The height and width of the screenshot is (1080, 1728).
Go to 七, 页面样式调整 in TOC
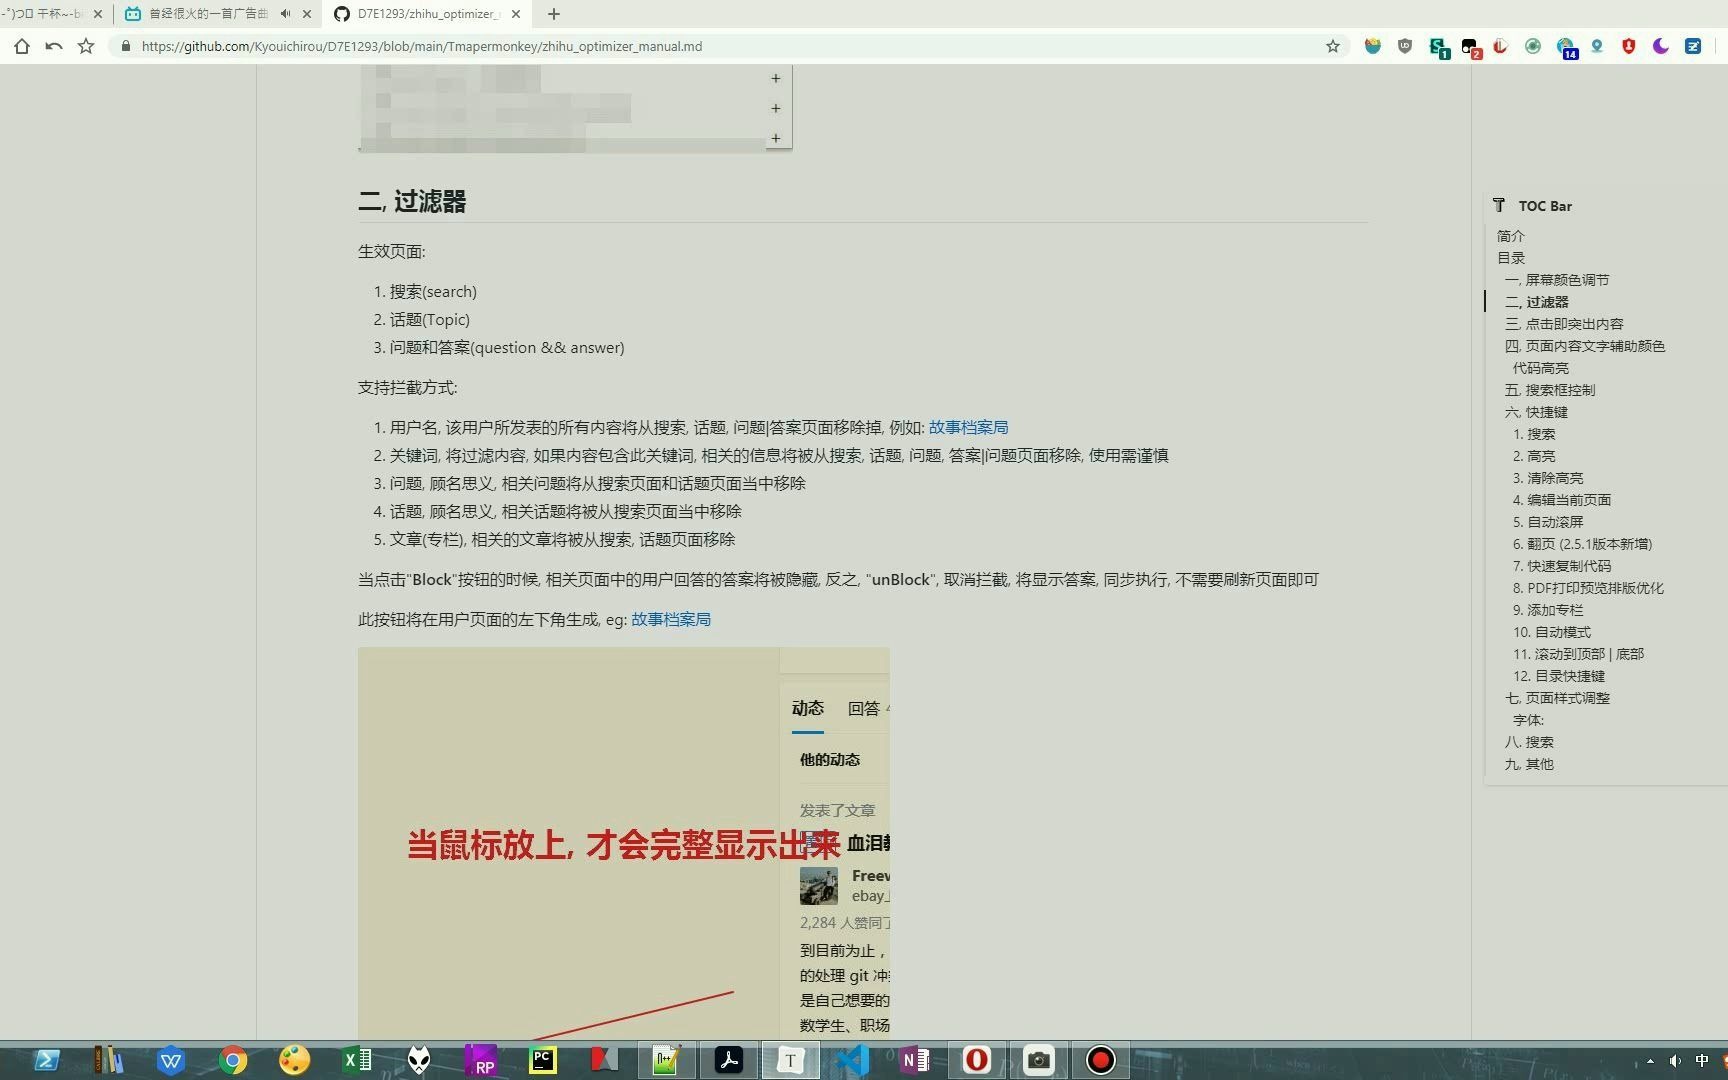pyautogui.click(x=1557, y=698)
